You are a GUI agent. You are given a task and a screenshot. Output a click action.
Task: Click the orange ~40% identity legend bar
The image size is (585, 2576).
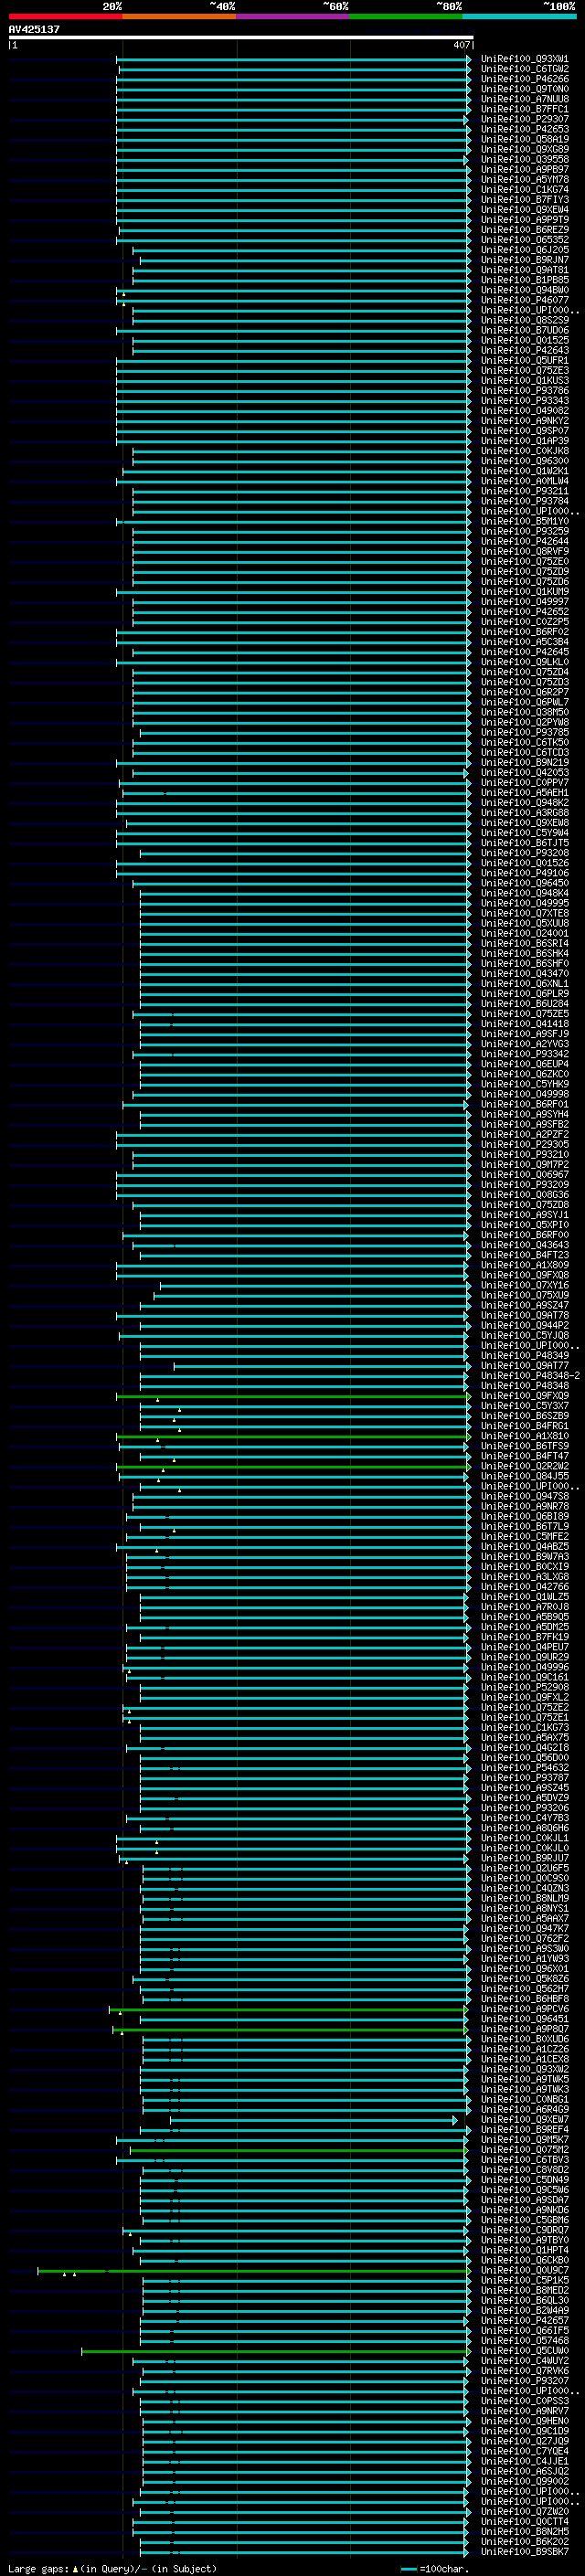click(179, 16)
